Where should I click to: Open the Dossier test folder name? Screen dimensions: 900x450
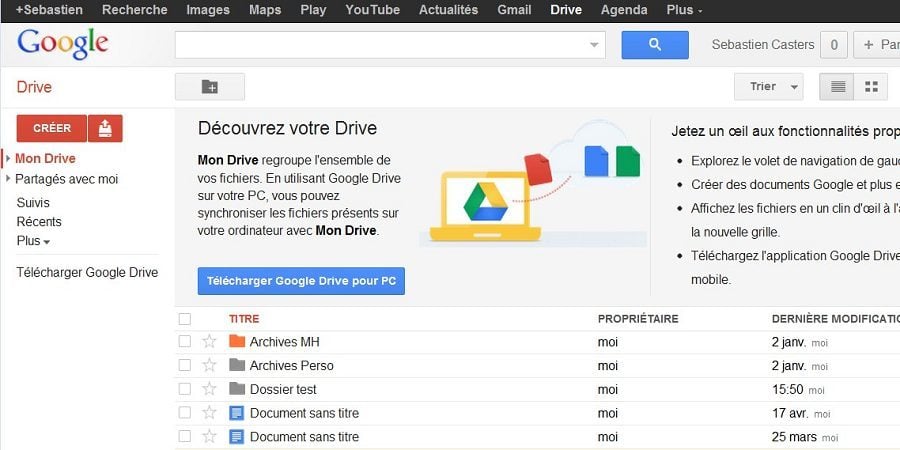click(x=283, y=389)
